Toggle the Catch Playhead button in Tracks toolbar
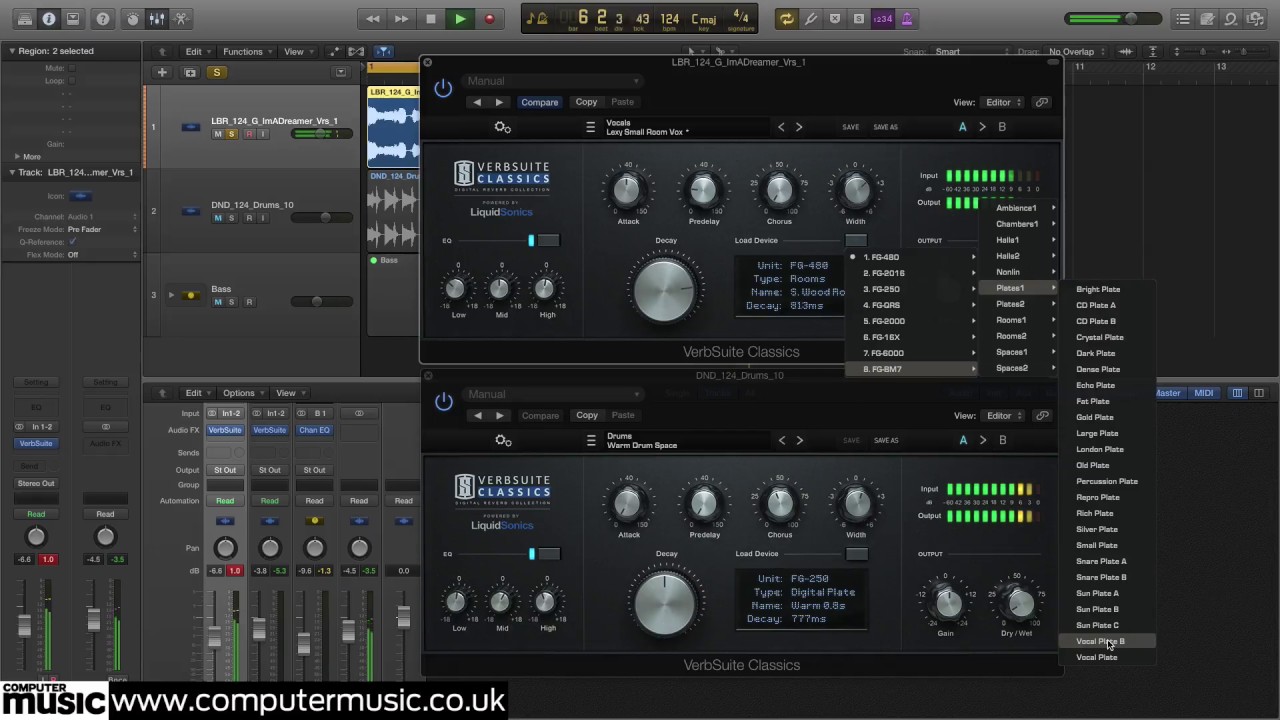1280x720 pixels. 384,52
